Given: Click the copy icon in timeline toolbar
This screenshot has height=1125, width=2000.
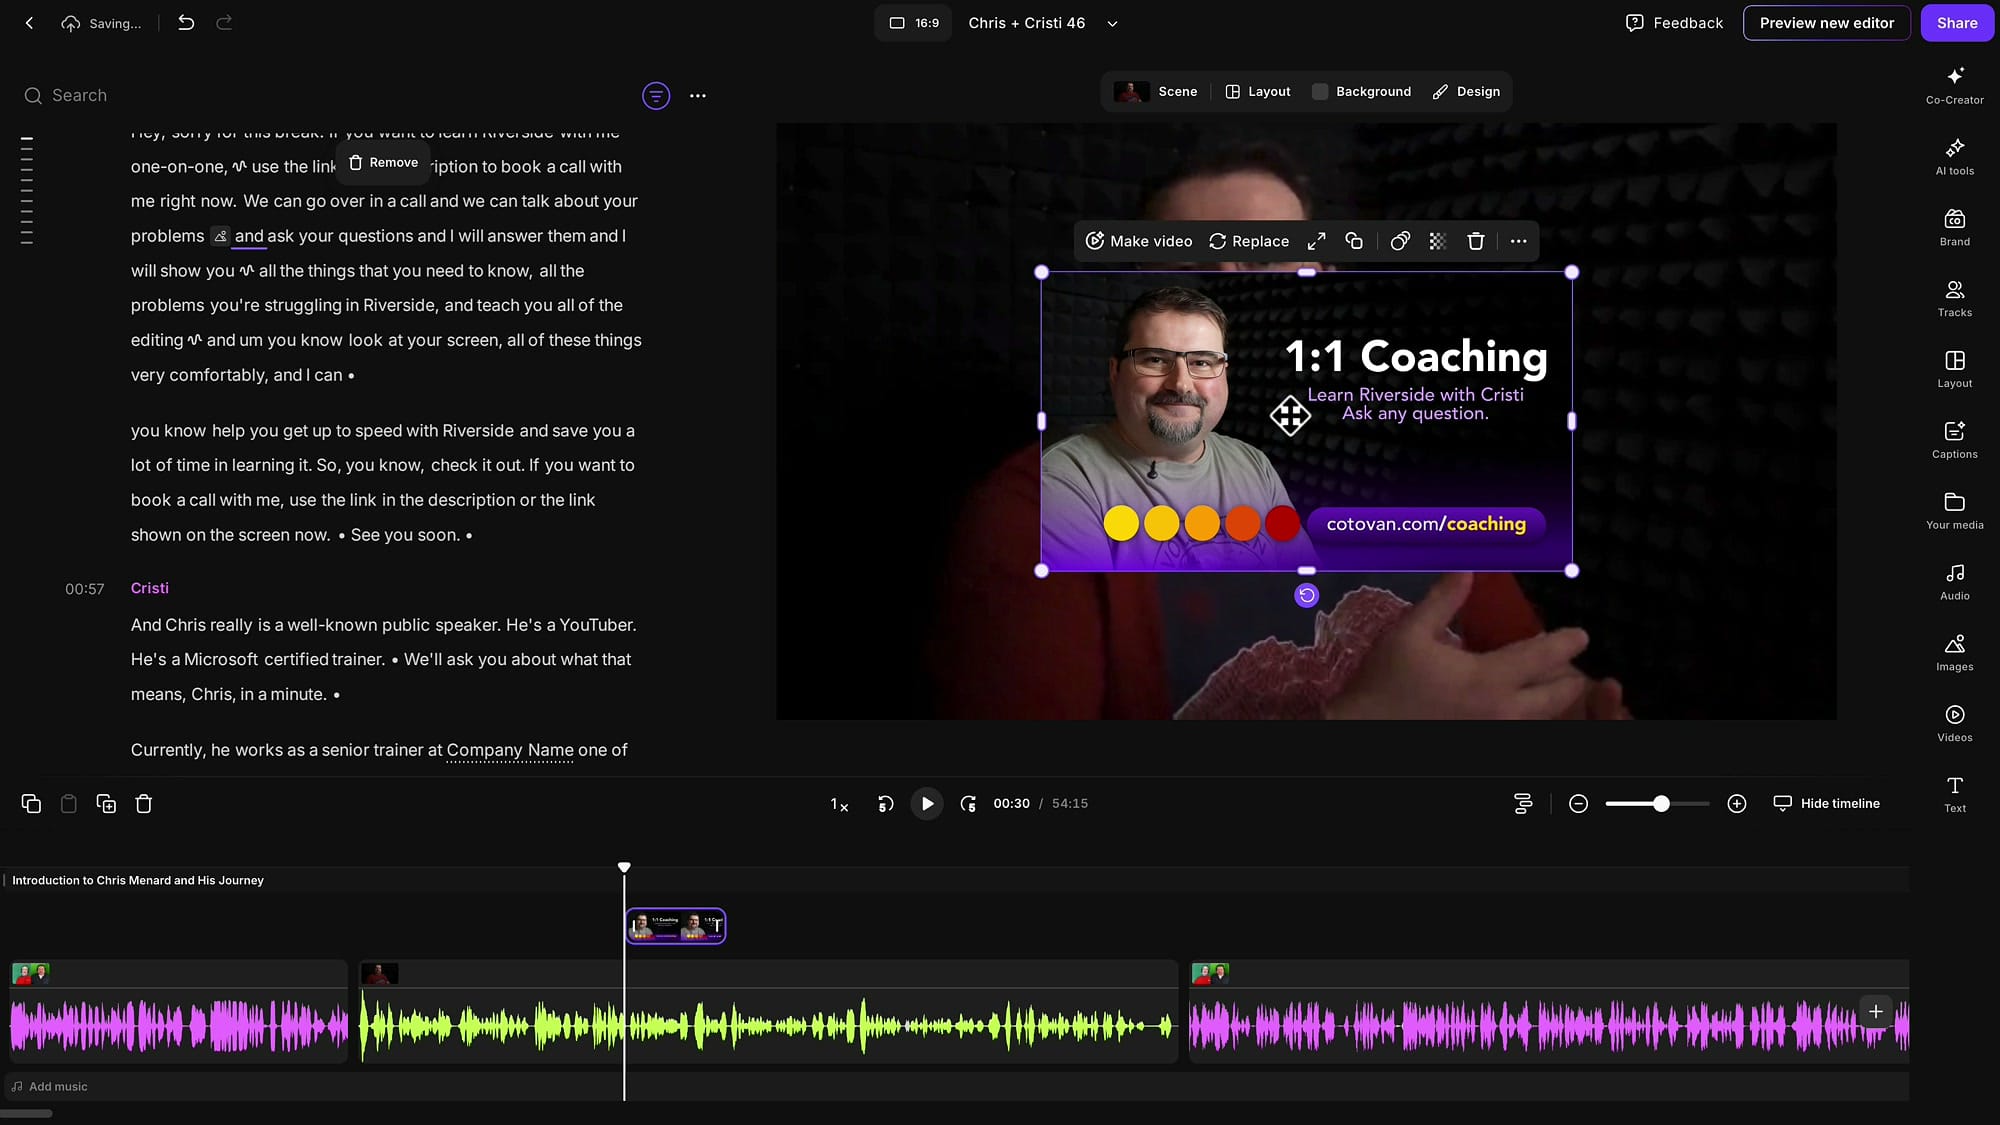Looking at the screenshot, I should click(x=31, y=804).
